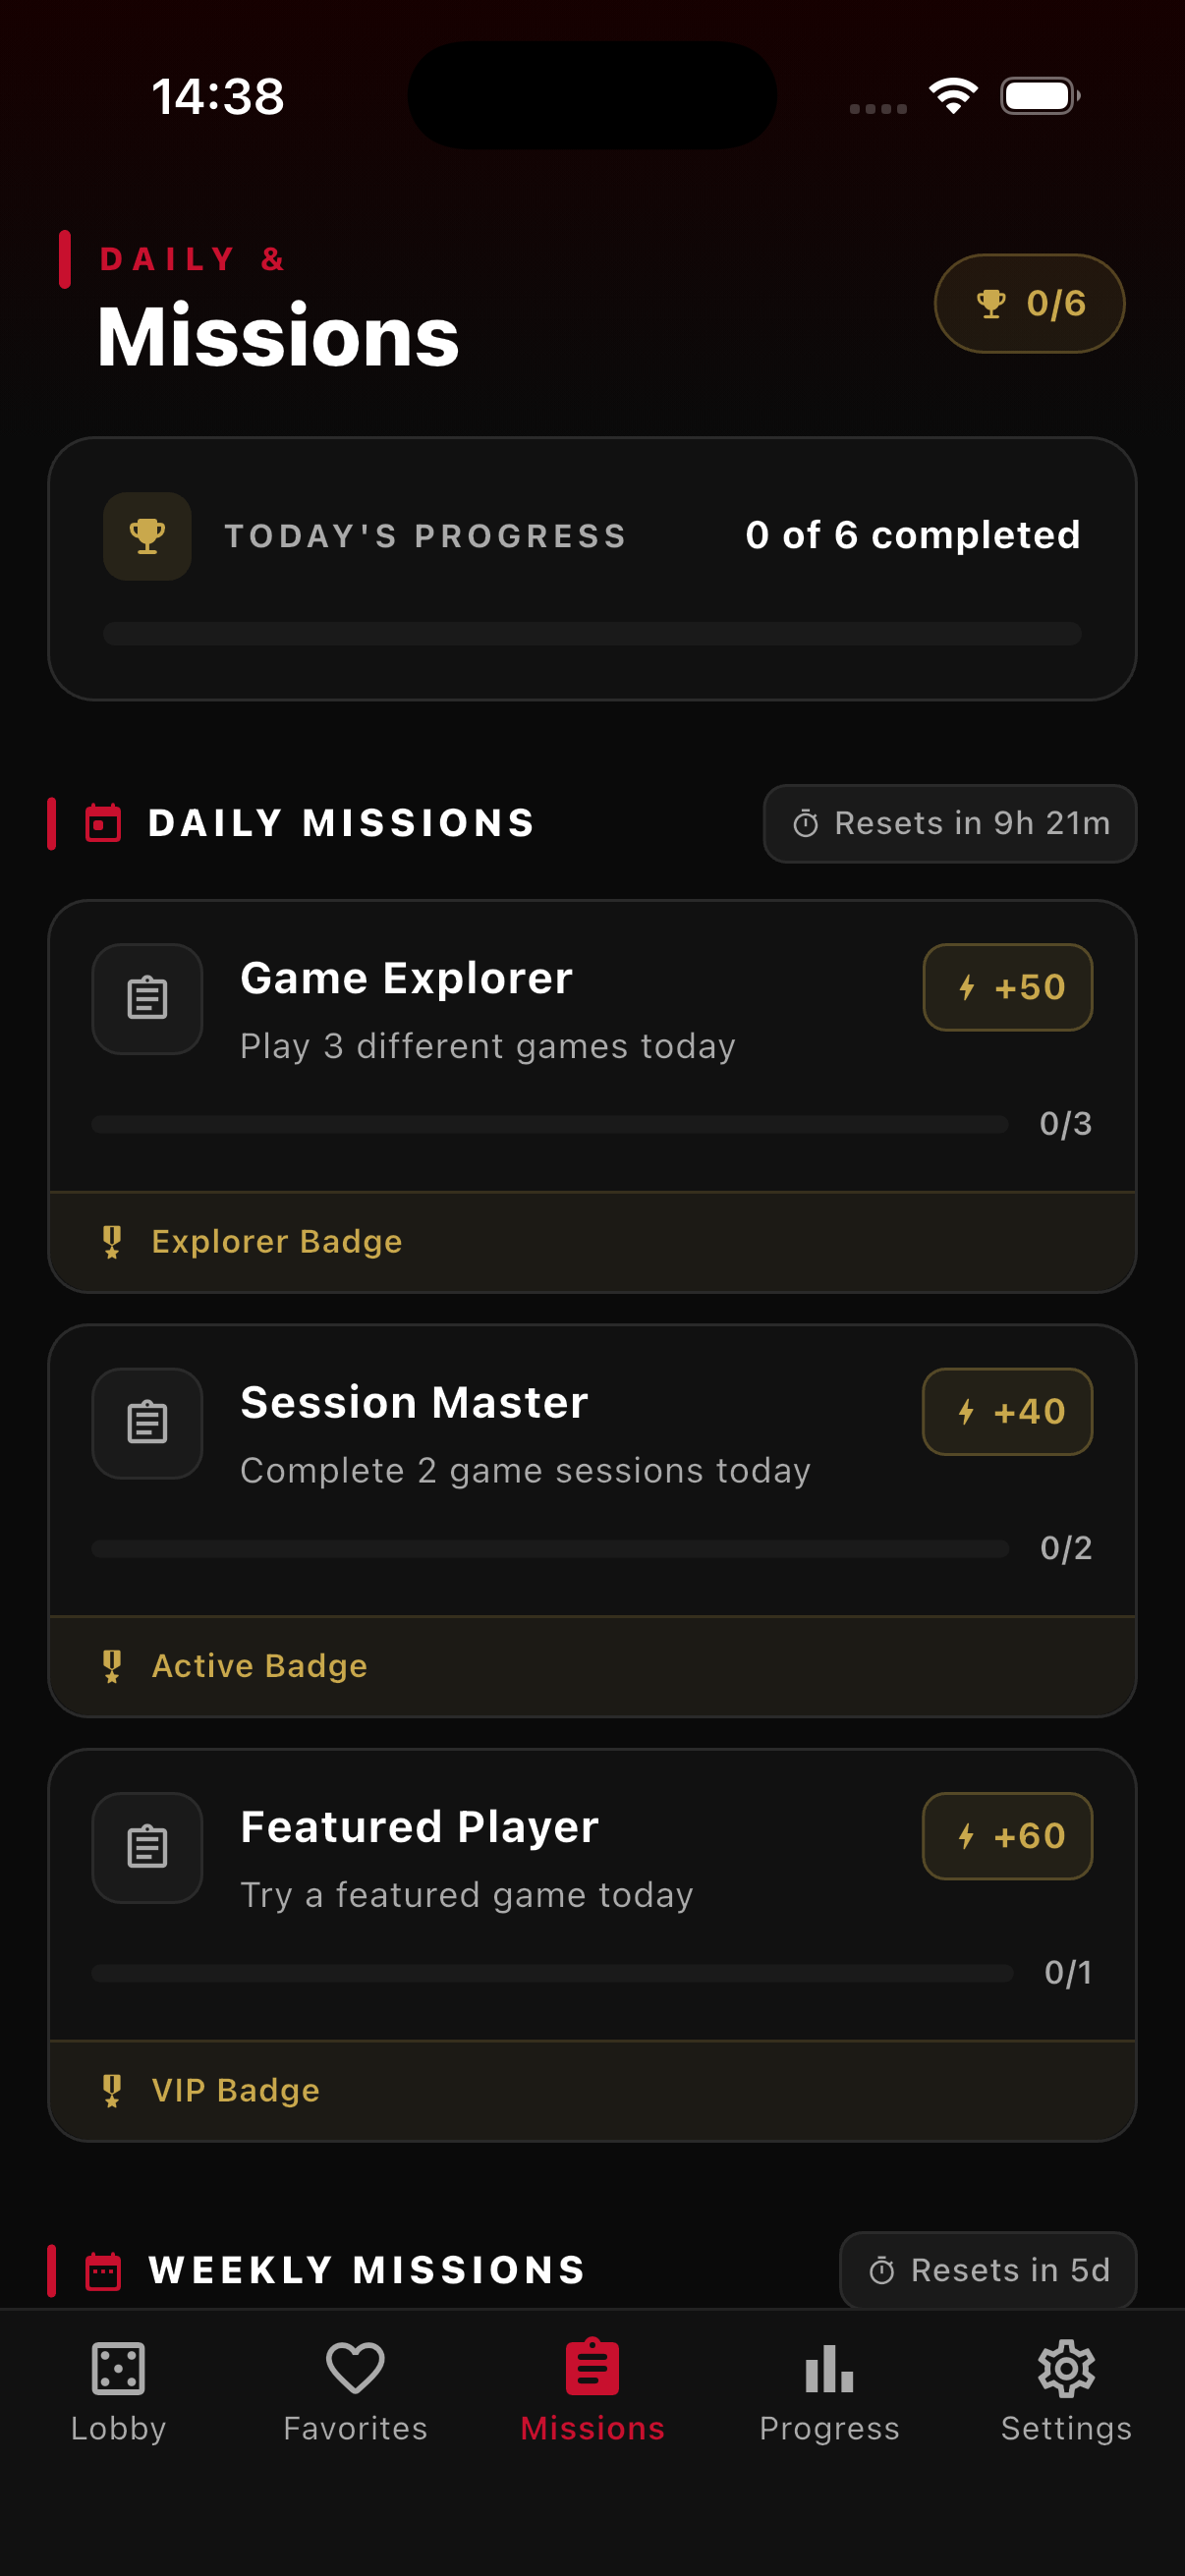Tap the Missions clipboard icon

tap(592, 2368)
